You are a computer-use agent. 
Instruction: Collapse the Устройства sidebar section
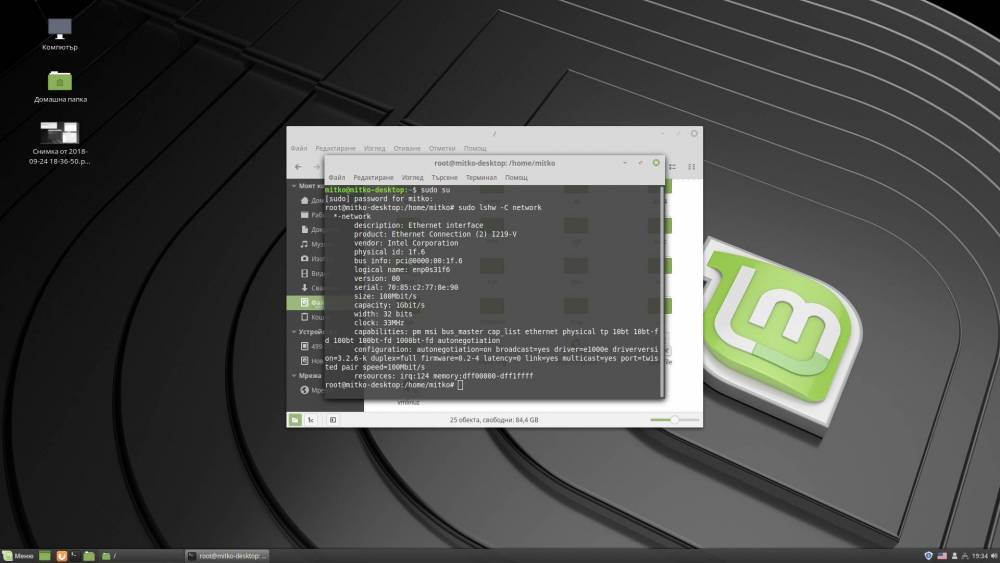pos(294,332)
